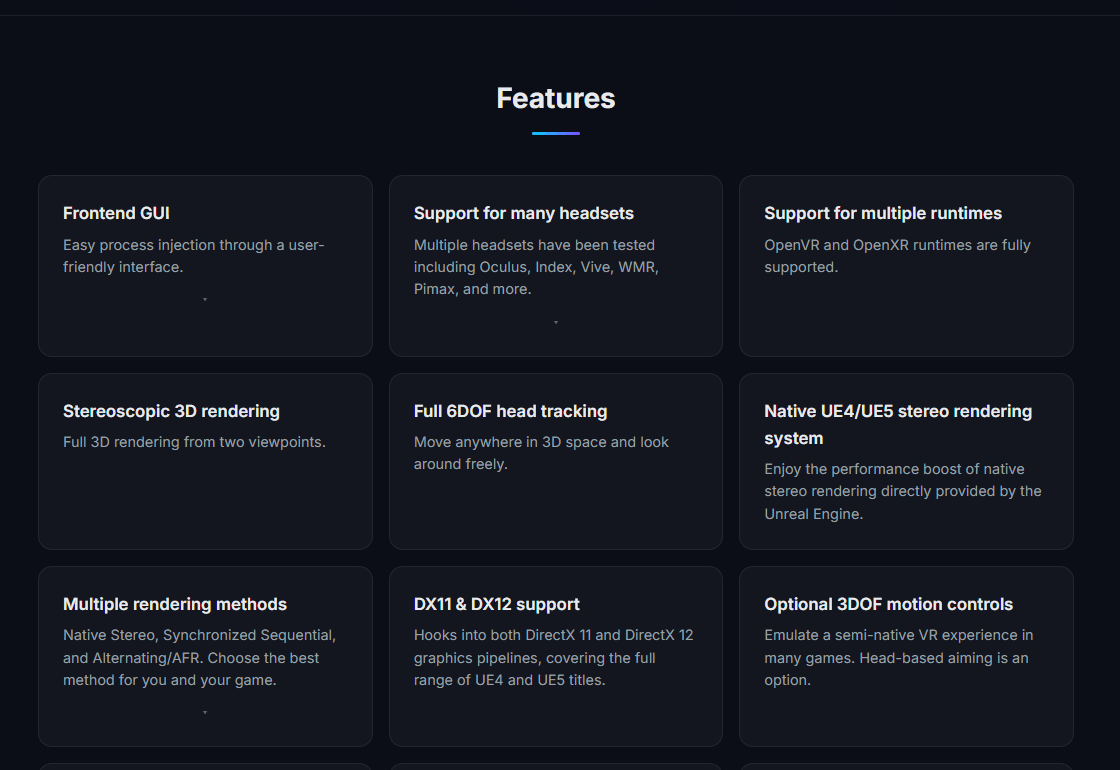
Task: Click the Features section heading
Action: pos(556,99)
